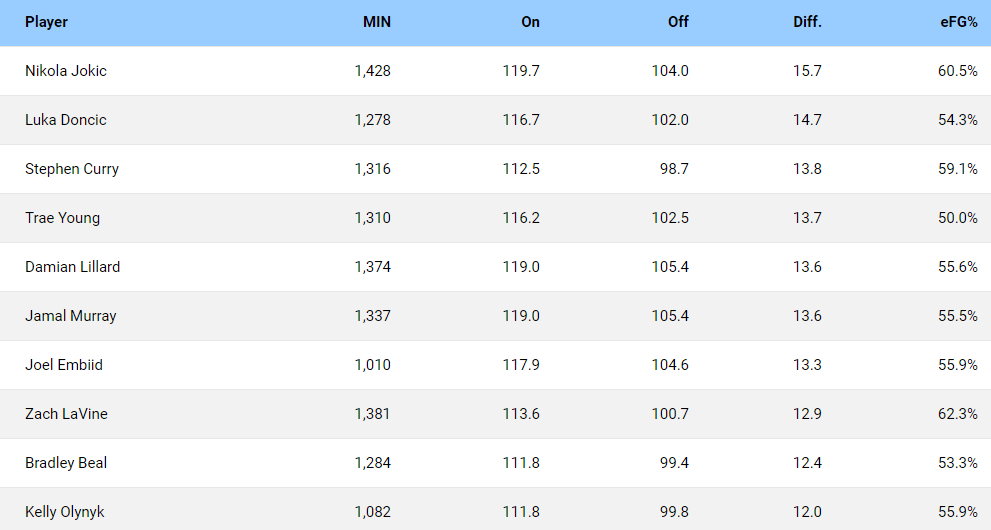991x530 pixels.
Task: Open Bradley Beal player entry
Action: (x=66, y=462)
